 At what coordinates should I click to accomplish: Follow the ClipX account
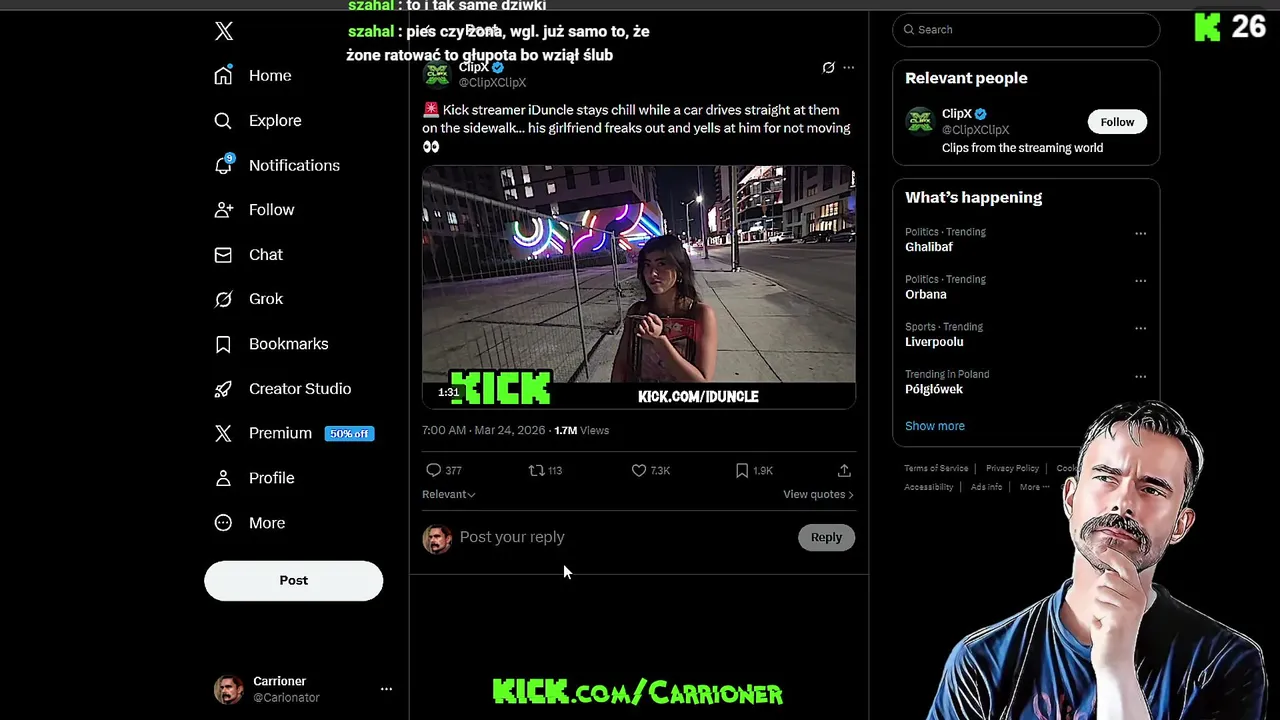point(1117,122)
